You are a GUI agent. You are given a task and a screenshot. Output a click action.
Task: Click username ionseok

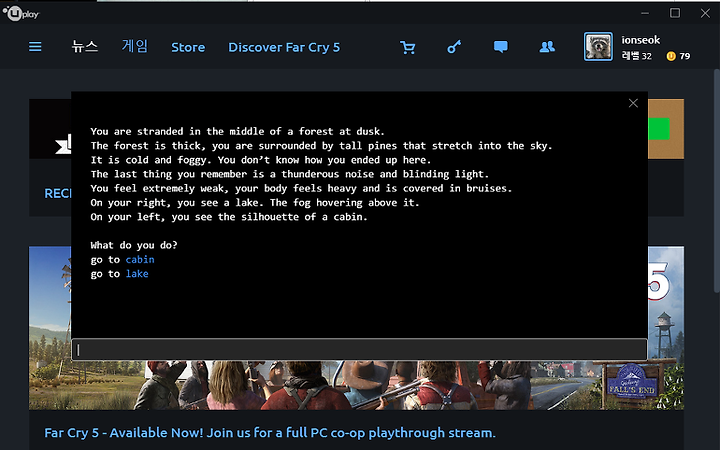[x=641, y=40]
